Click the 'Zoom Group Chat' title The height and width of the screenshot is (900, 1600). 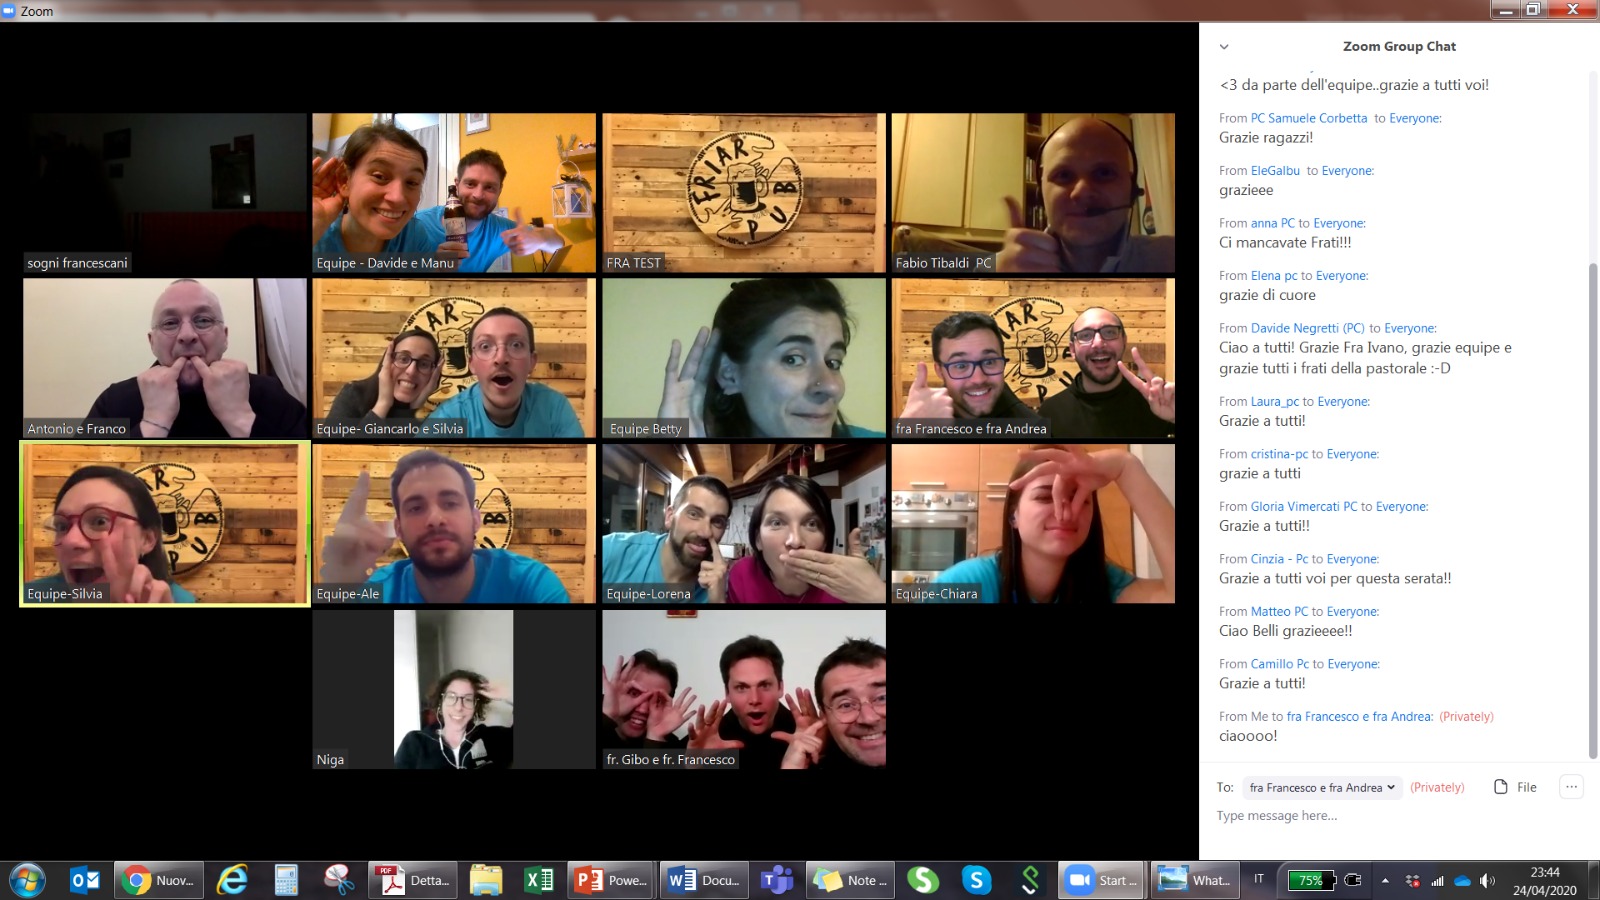point(1399,47)
